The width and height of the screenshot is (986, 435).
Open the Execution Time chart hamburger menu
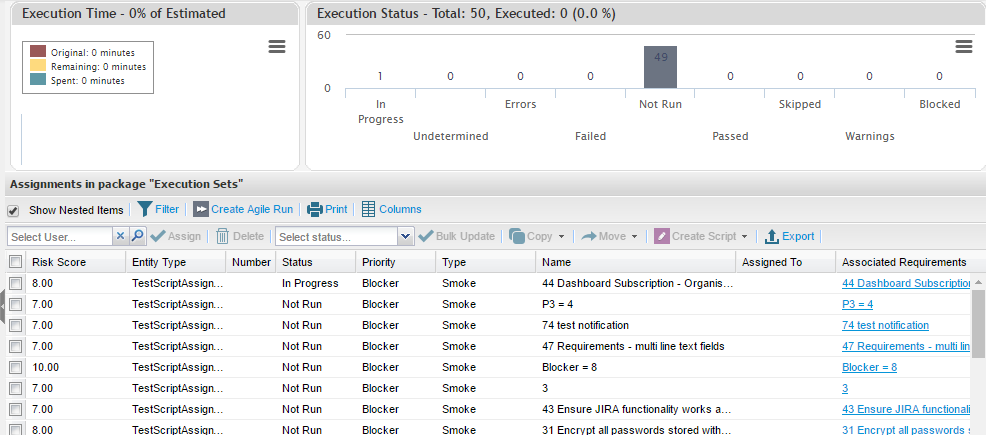point(278,47)
